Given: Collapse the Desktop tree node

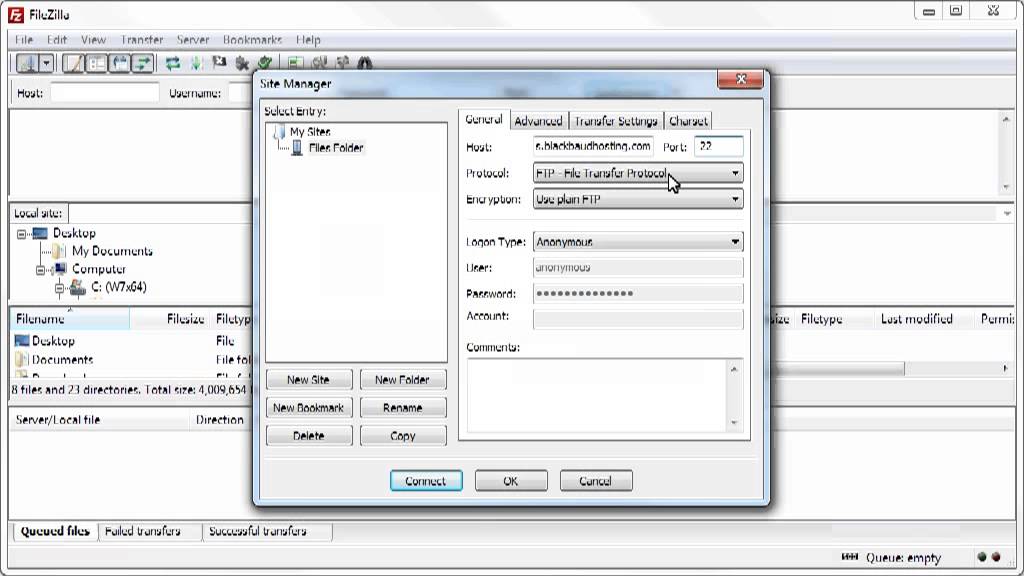Looking at the screenshot, I should (22, 234).
